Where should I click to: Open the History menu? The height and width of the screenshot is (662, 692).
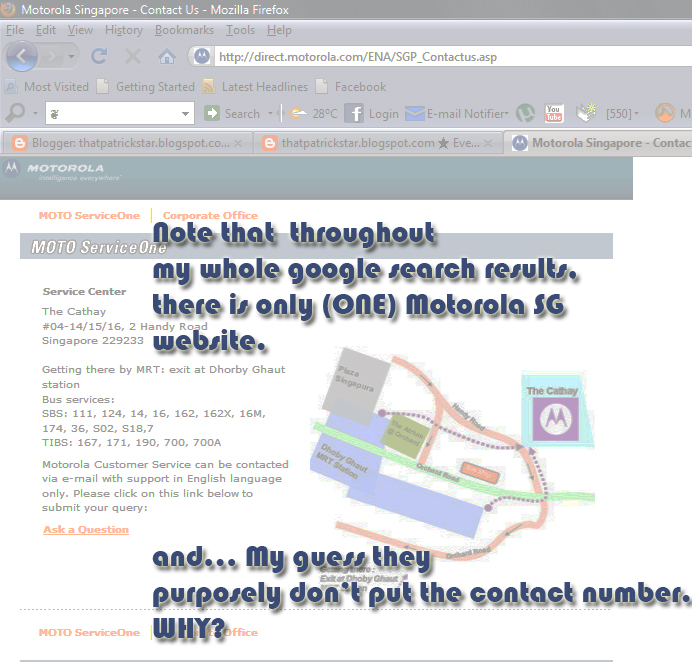(124, 30)
